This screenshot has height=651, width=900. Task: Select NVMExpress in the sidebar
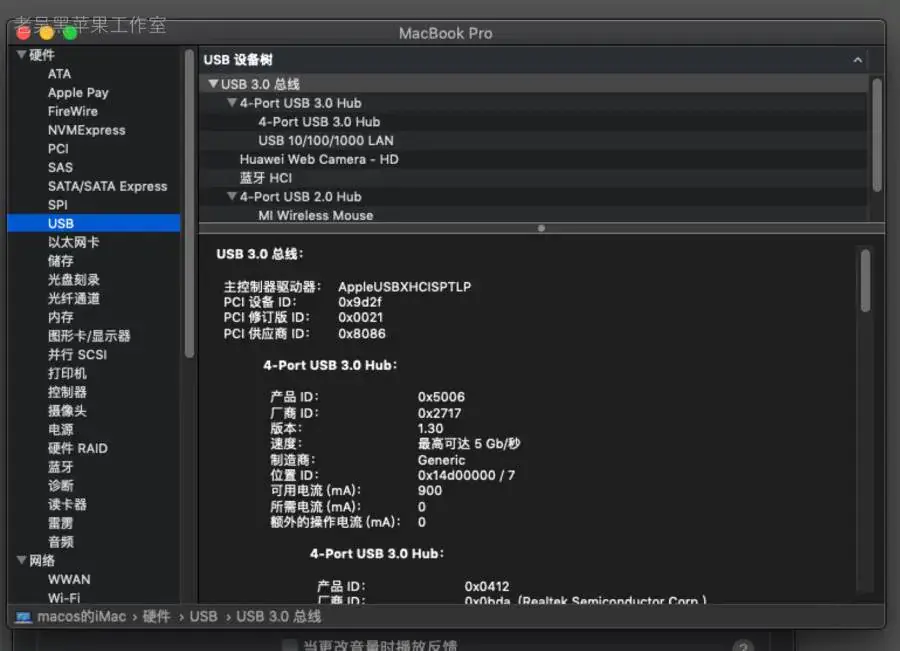[x=87, y=130]
